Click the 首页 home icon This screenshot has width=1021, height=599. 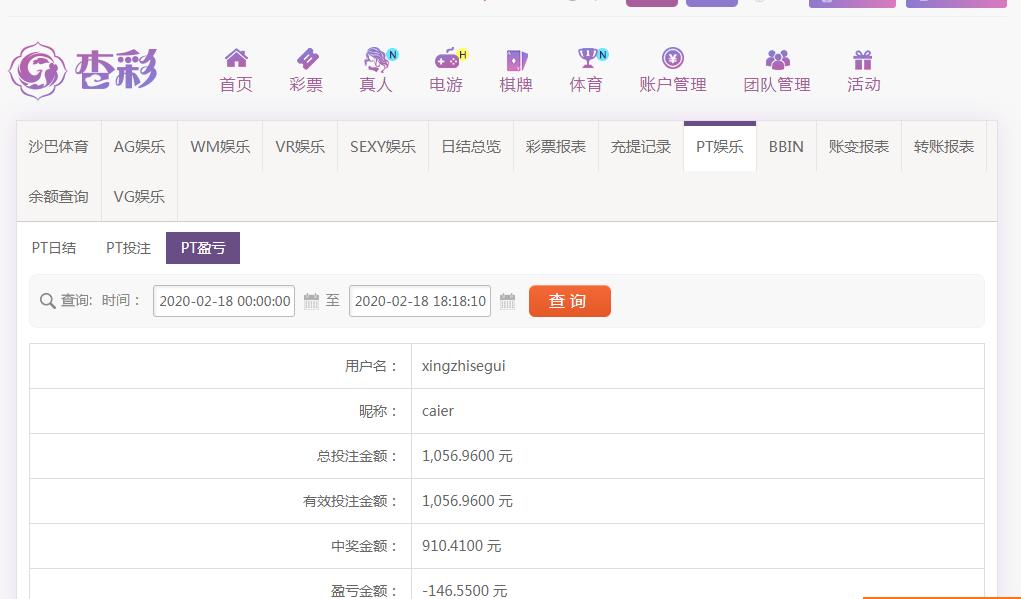(236, 59)
